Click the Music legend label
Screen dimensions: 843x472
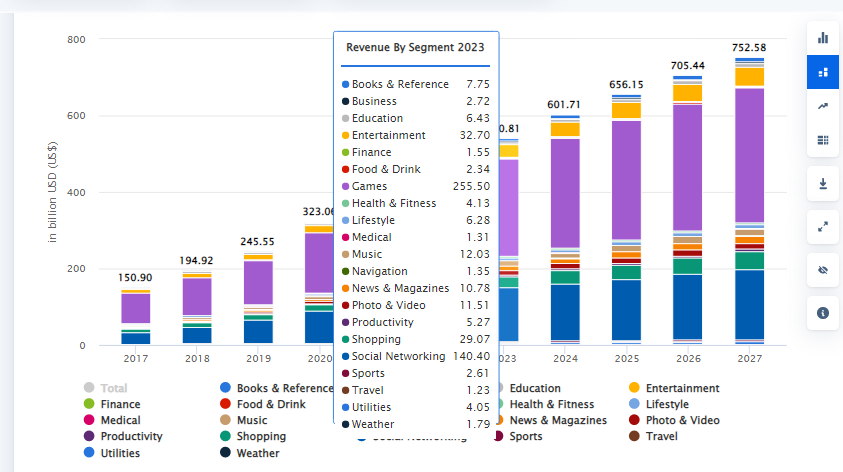pos(251,420)
